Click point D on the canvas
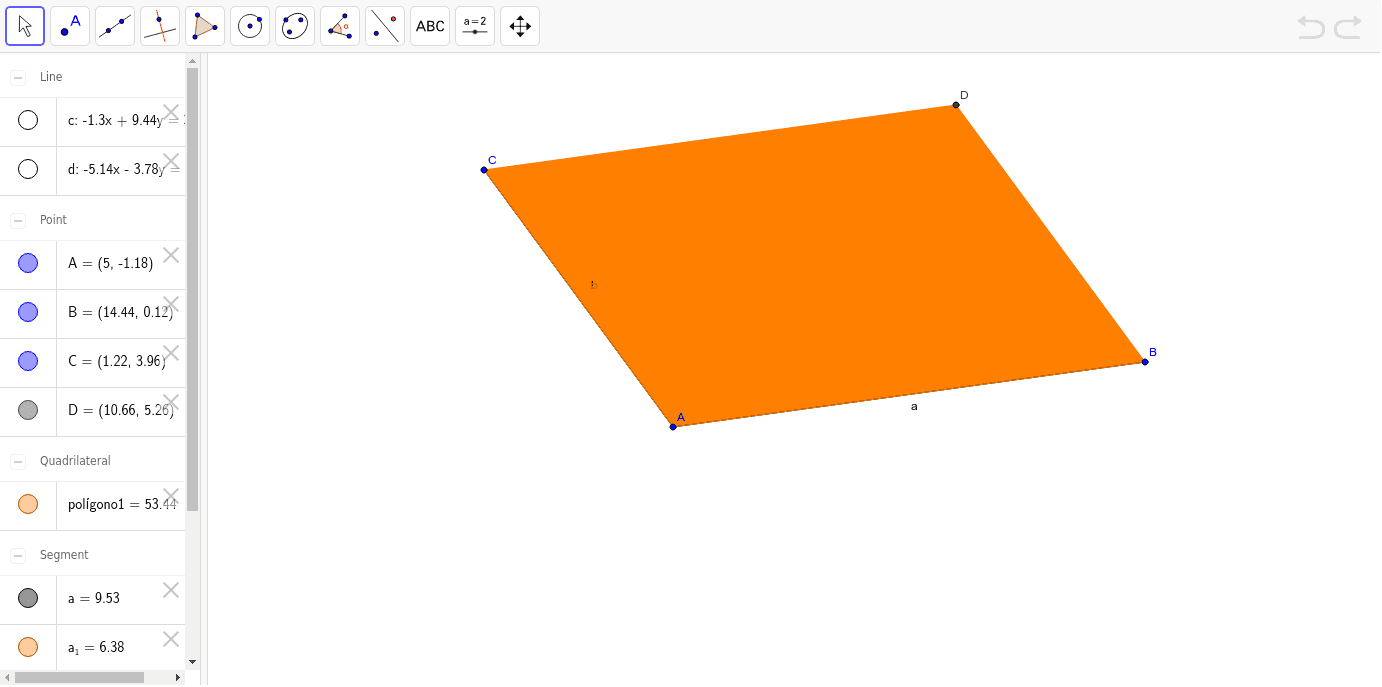The image size is (1382, 687). pos(956,105)
